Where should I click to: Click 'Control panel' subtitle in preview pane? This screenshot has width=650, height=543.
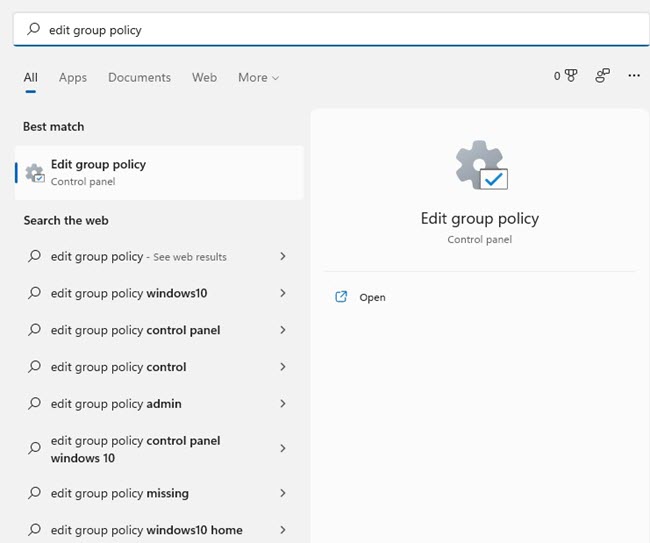(x=480, y=240)
